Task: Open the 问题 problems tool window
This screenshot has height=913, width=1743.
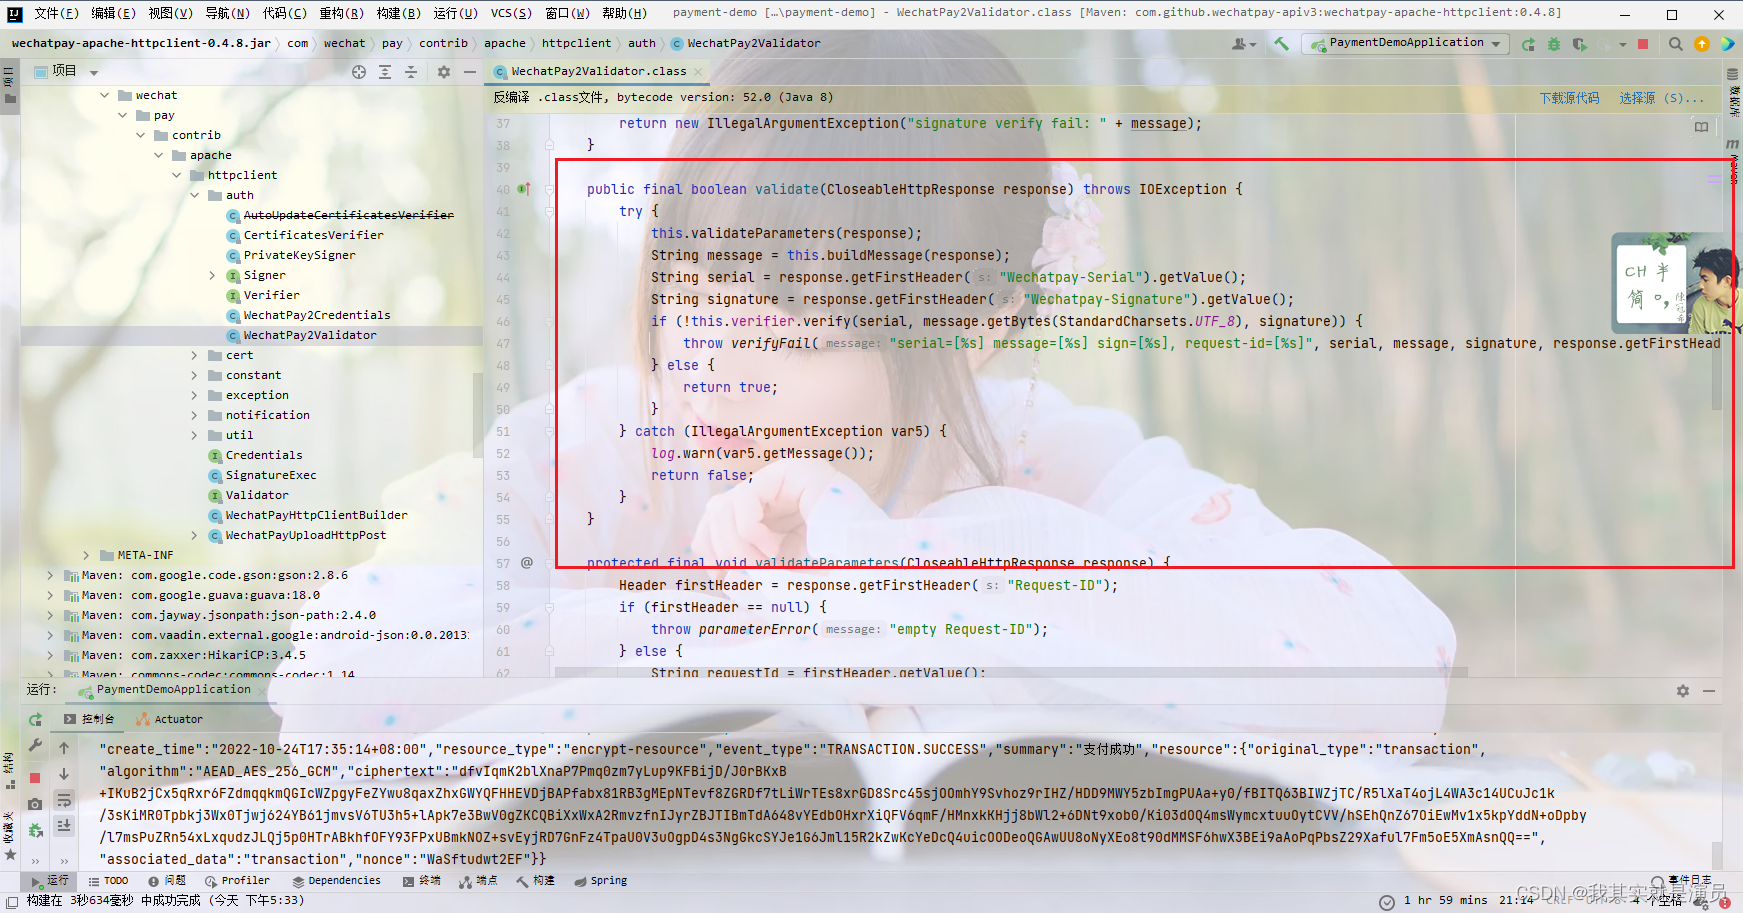Action: point(166,881)
